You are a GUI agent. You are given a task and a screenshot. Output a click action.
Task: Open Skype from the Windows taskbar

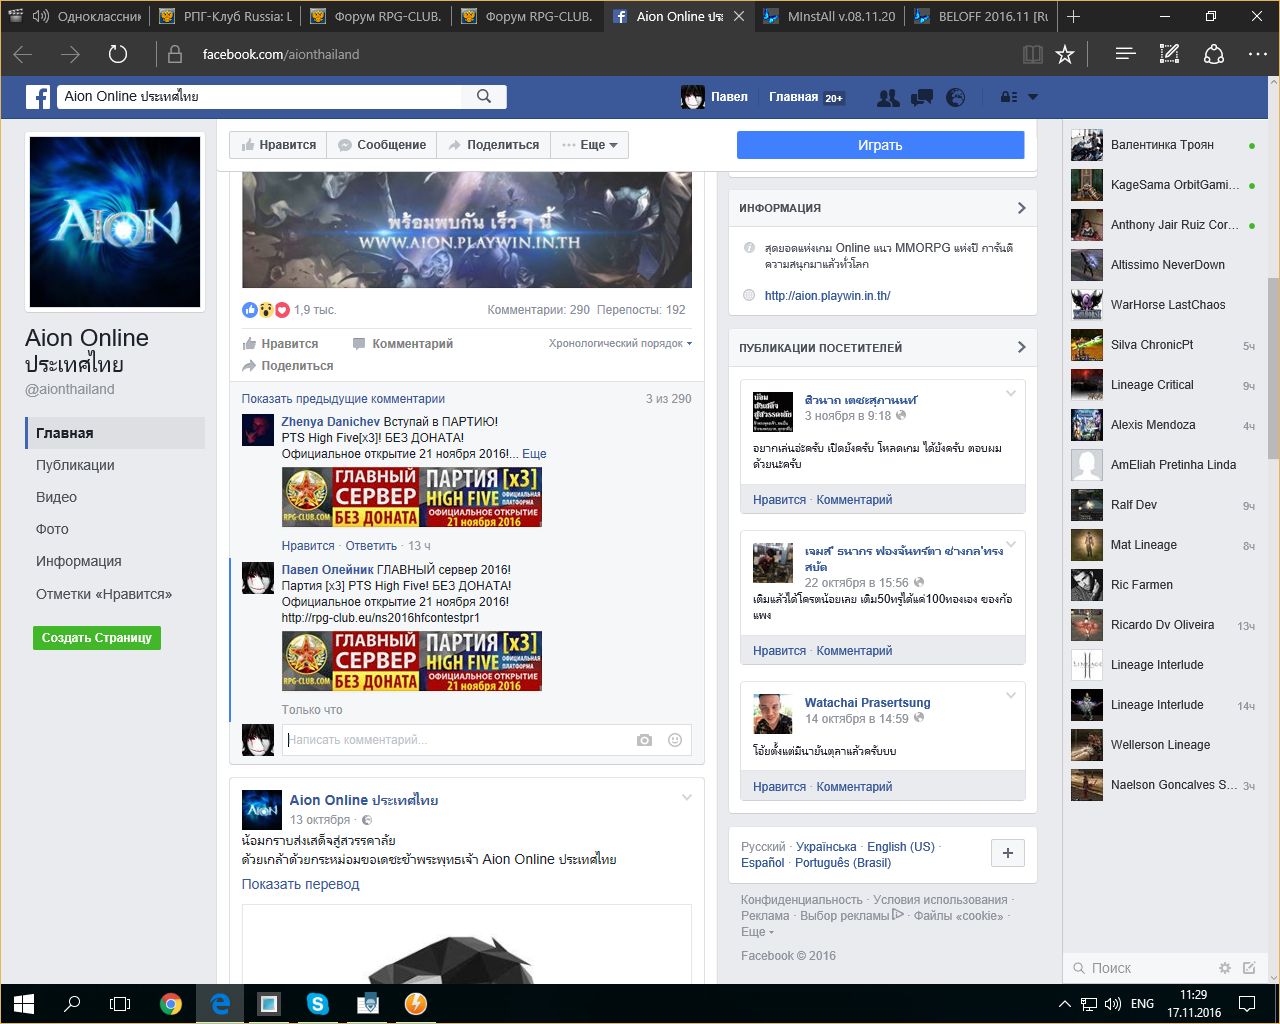tap(318, 1003)
